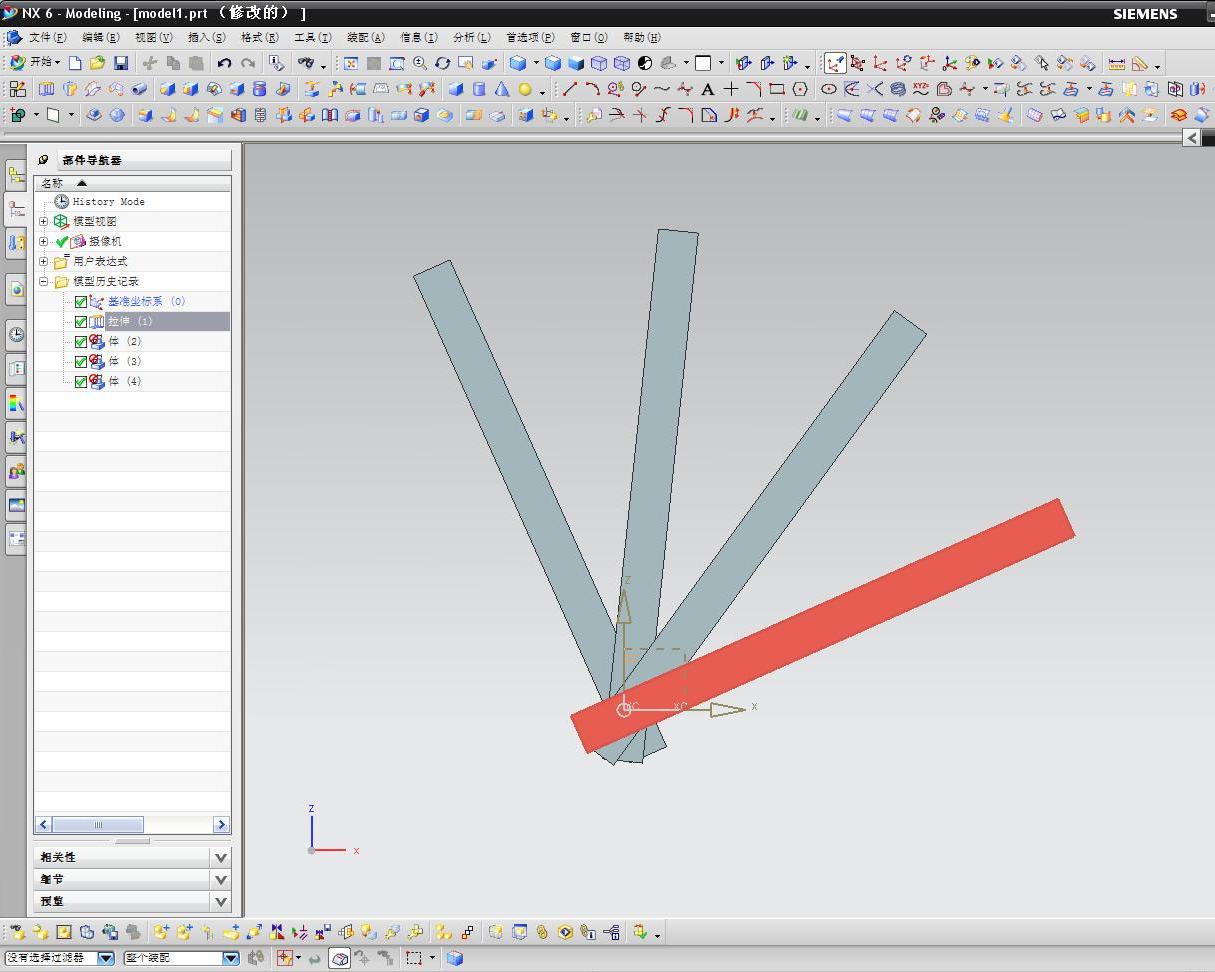The width and height of the screenshot is (1215, 972).
Task: Open the 插入(S) menu
Action: [206, 37]
